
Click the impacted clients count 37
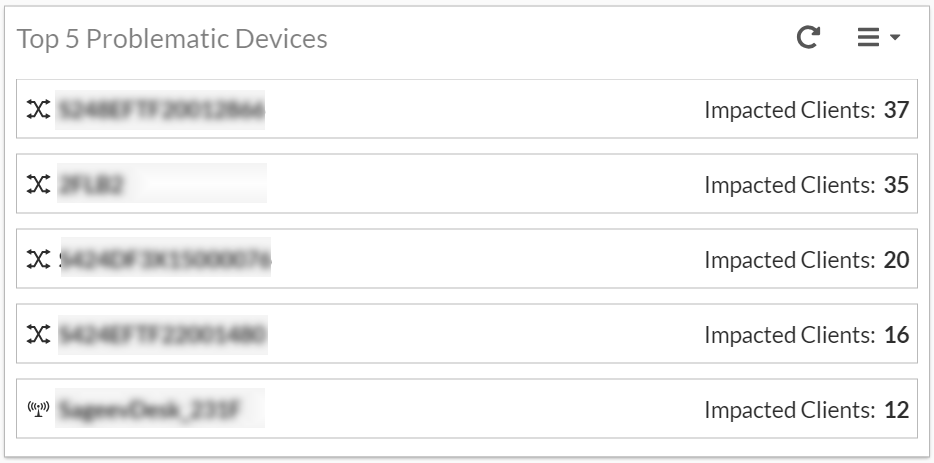point(896,110)
